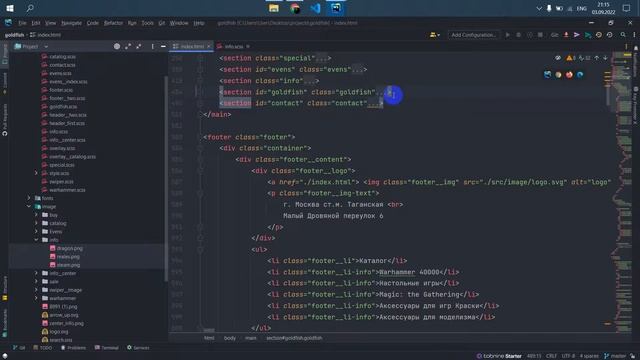Open the Edit menu

click(x=36, y=23)
